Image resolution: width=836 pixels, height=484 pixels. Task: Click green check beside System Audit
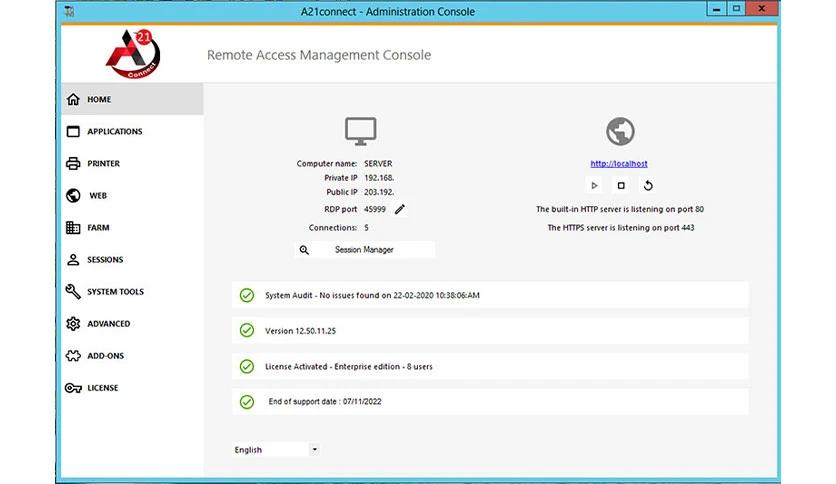point(247,295)
